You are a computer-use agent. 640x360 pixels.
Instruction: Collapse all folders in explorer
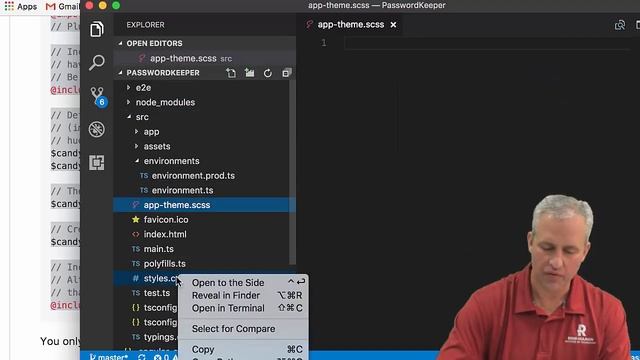click(287, 73)
